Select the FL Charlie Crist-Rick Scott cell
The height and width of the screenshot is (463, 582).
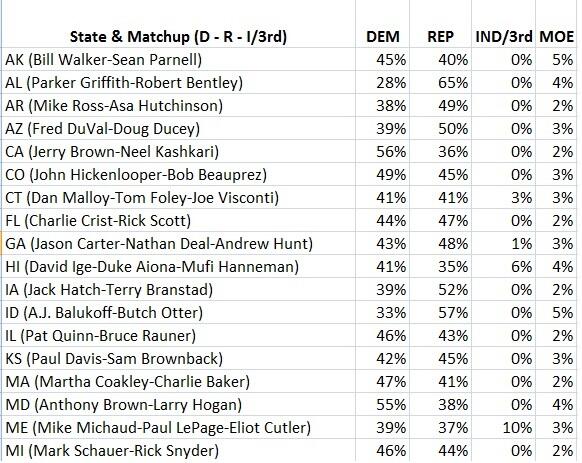(178, 221)
